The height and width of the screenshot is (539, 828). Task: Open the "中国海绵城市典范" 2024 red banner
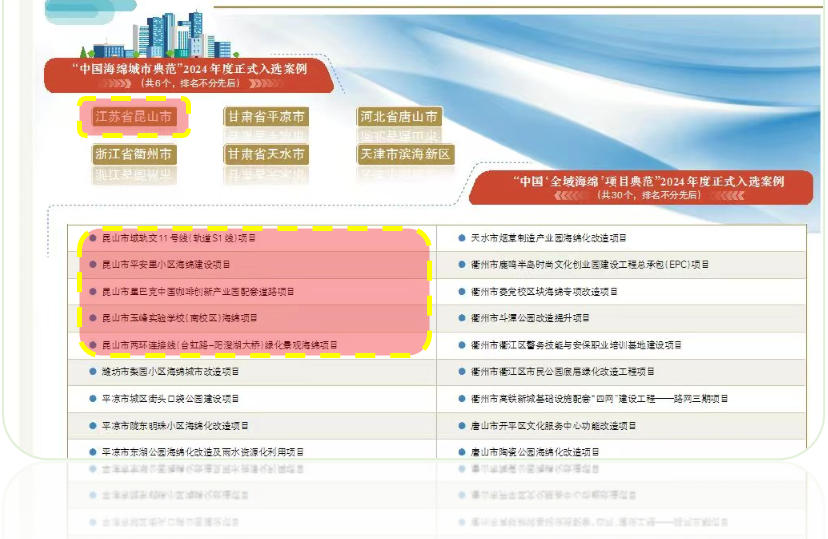click(x=190, y=75)
